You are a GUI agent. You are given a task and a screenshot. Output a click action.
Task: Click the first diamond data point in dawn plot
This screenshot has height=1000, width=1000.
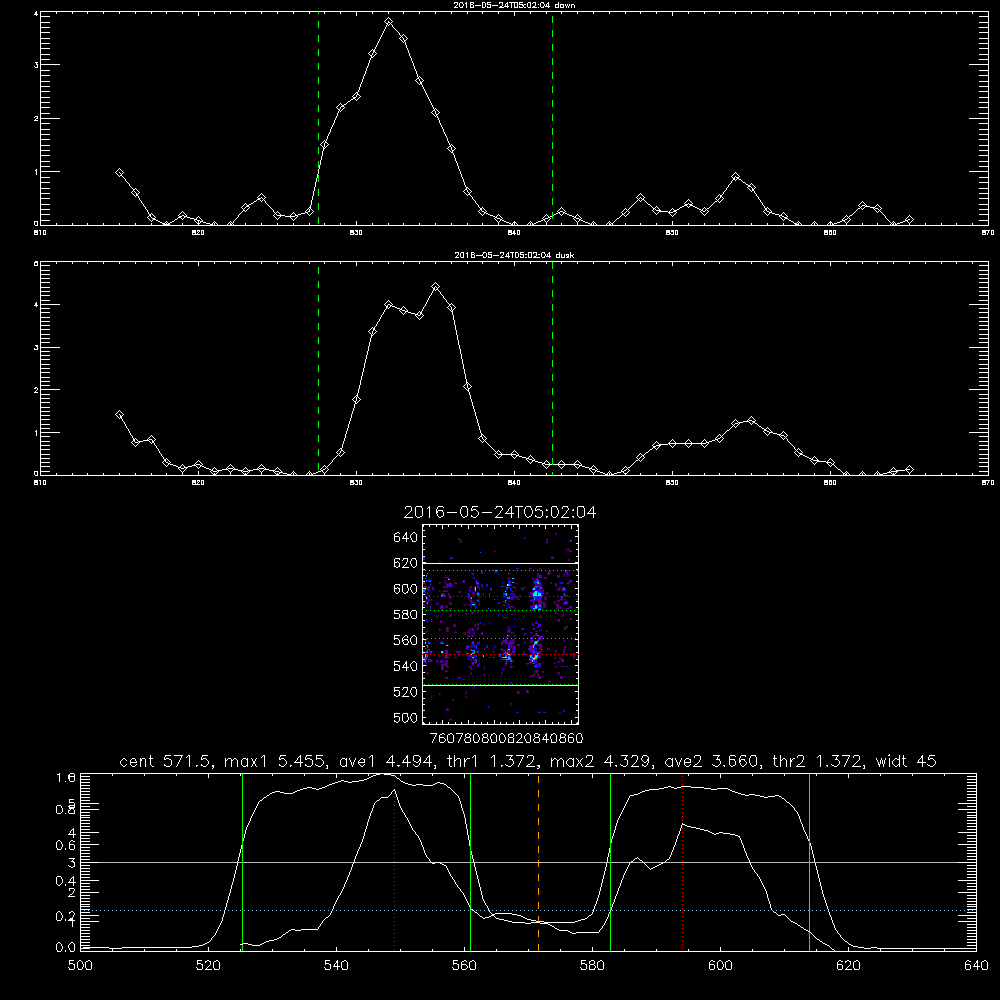click(119, 173)
